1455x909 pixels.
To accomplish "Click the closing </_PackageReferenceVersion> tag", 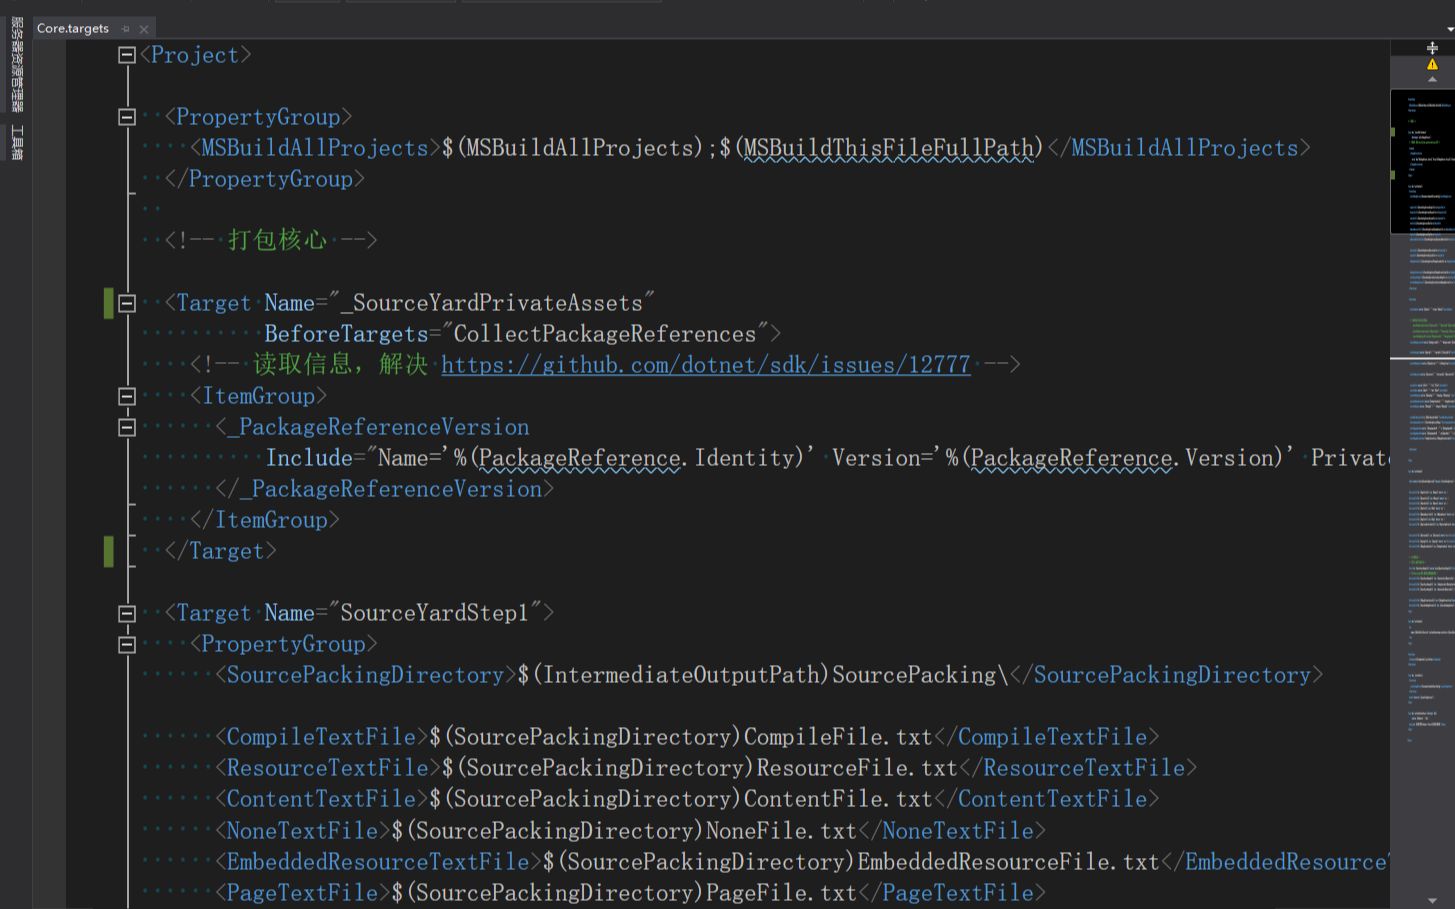I will [x=385, y=489].
